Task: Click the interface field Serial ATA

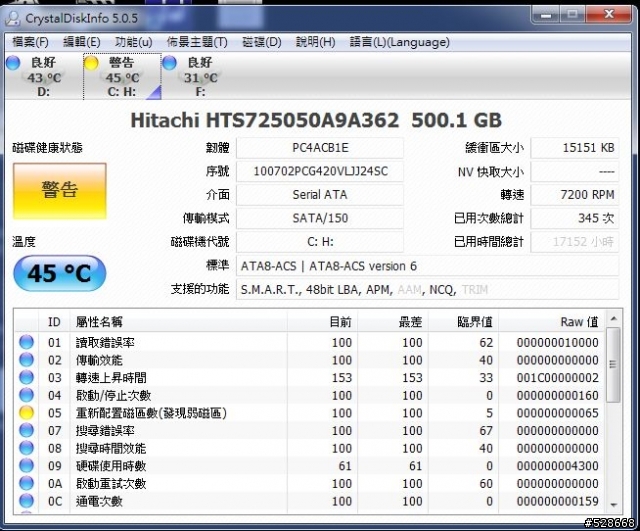Action: pos(320,195)
